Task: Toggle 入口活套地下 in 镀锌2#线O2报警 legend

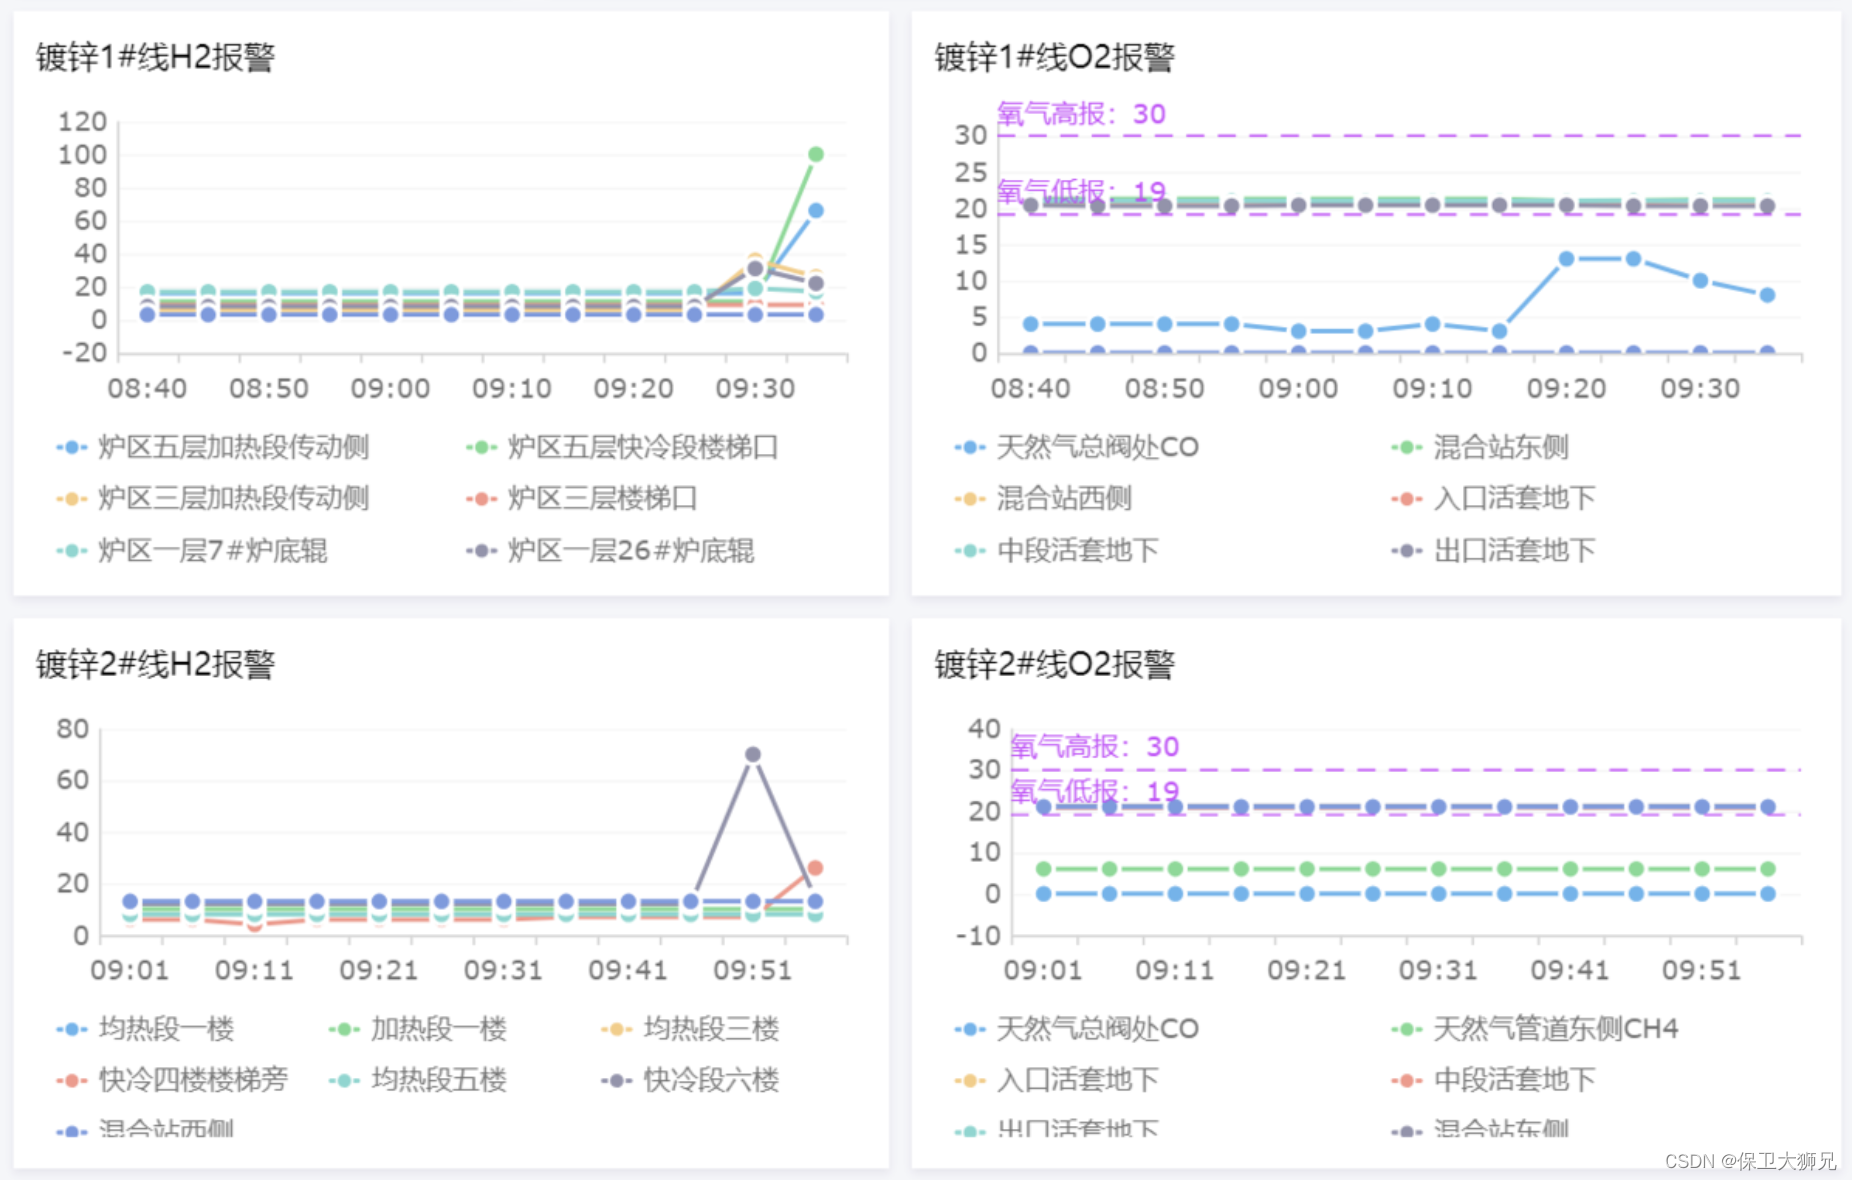Action: pyautogui.click(x=1057, y=1080)
